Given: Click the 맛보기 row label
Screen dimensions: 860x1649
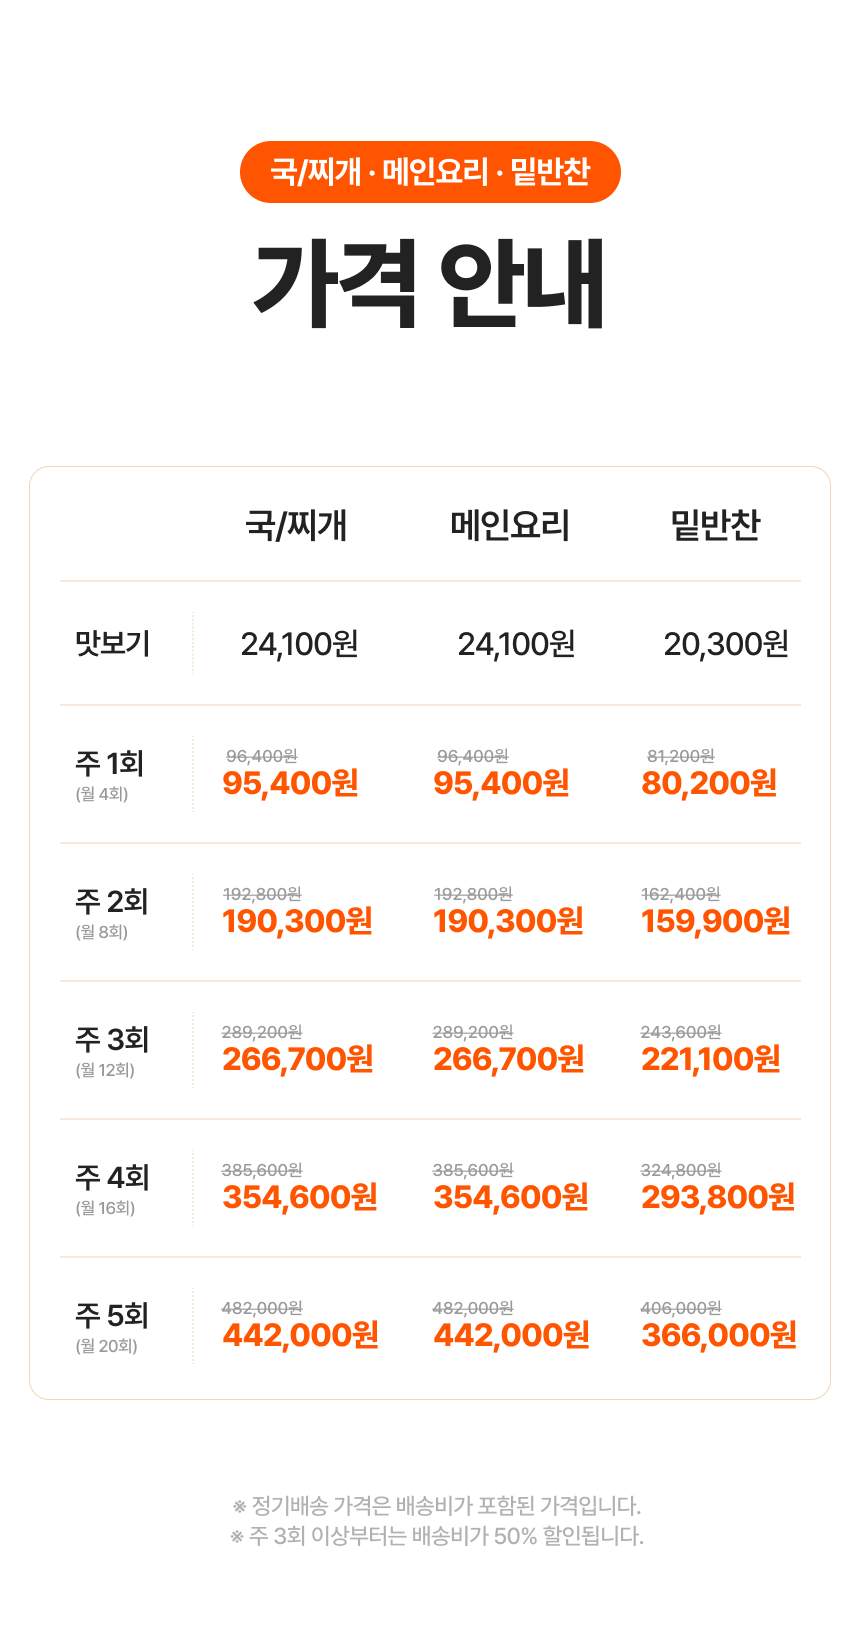Looking at the screenshot, I should point(113,643).
